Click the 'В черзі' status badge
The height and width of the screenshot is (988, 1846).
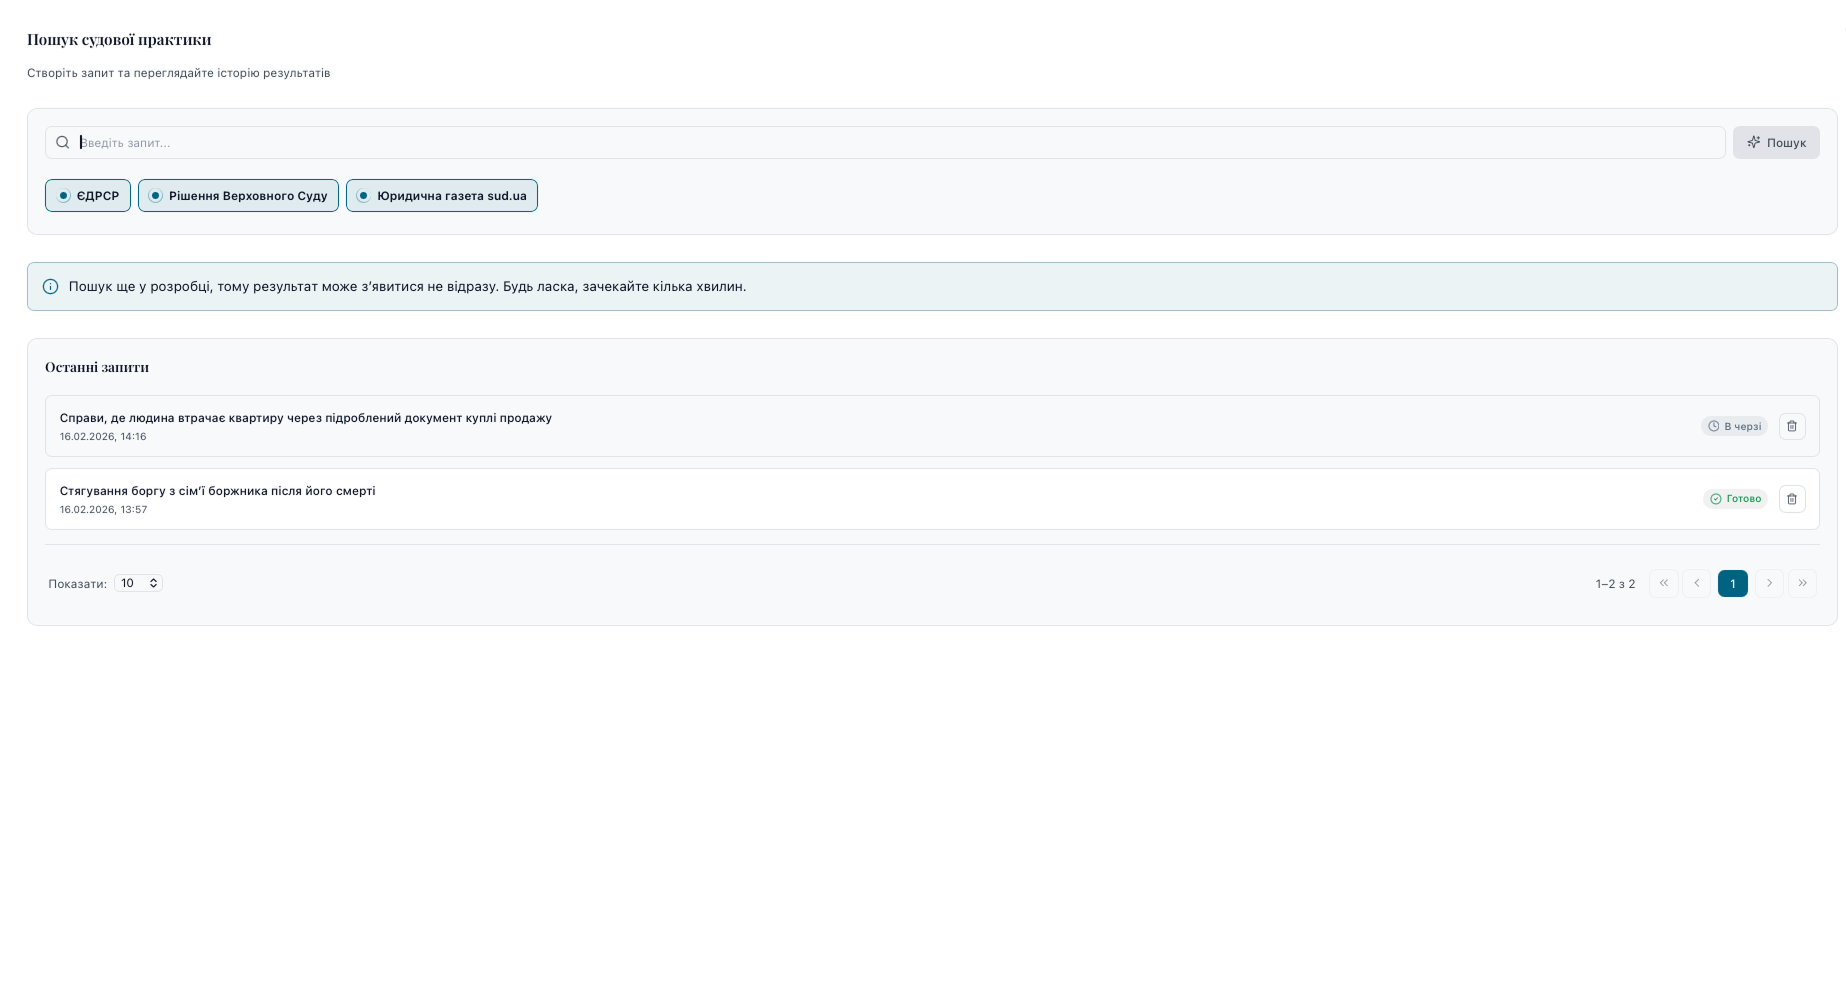tap(1735, 426)
